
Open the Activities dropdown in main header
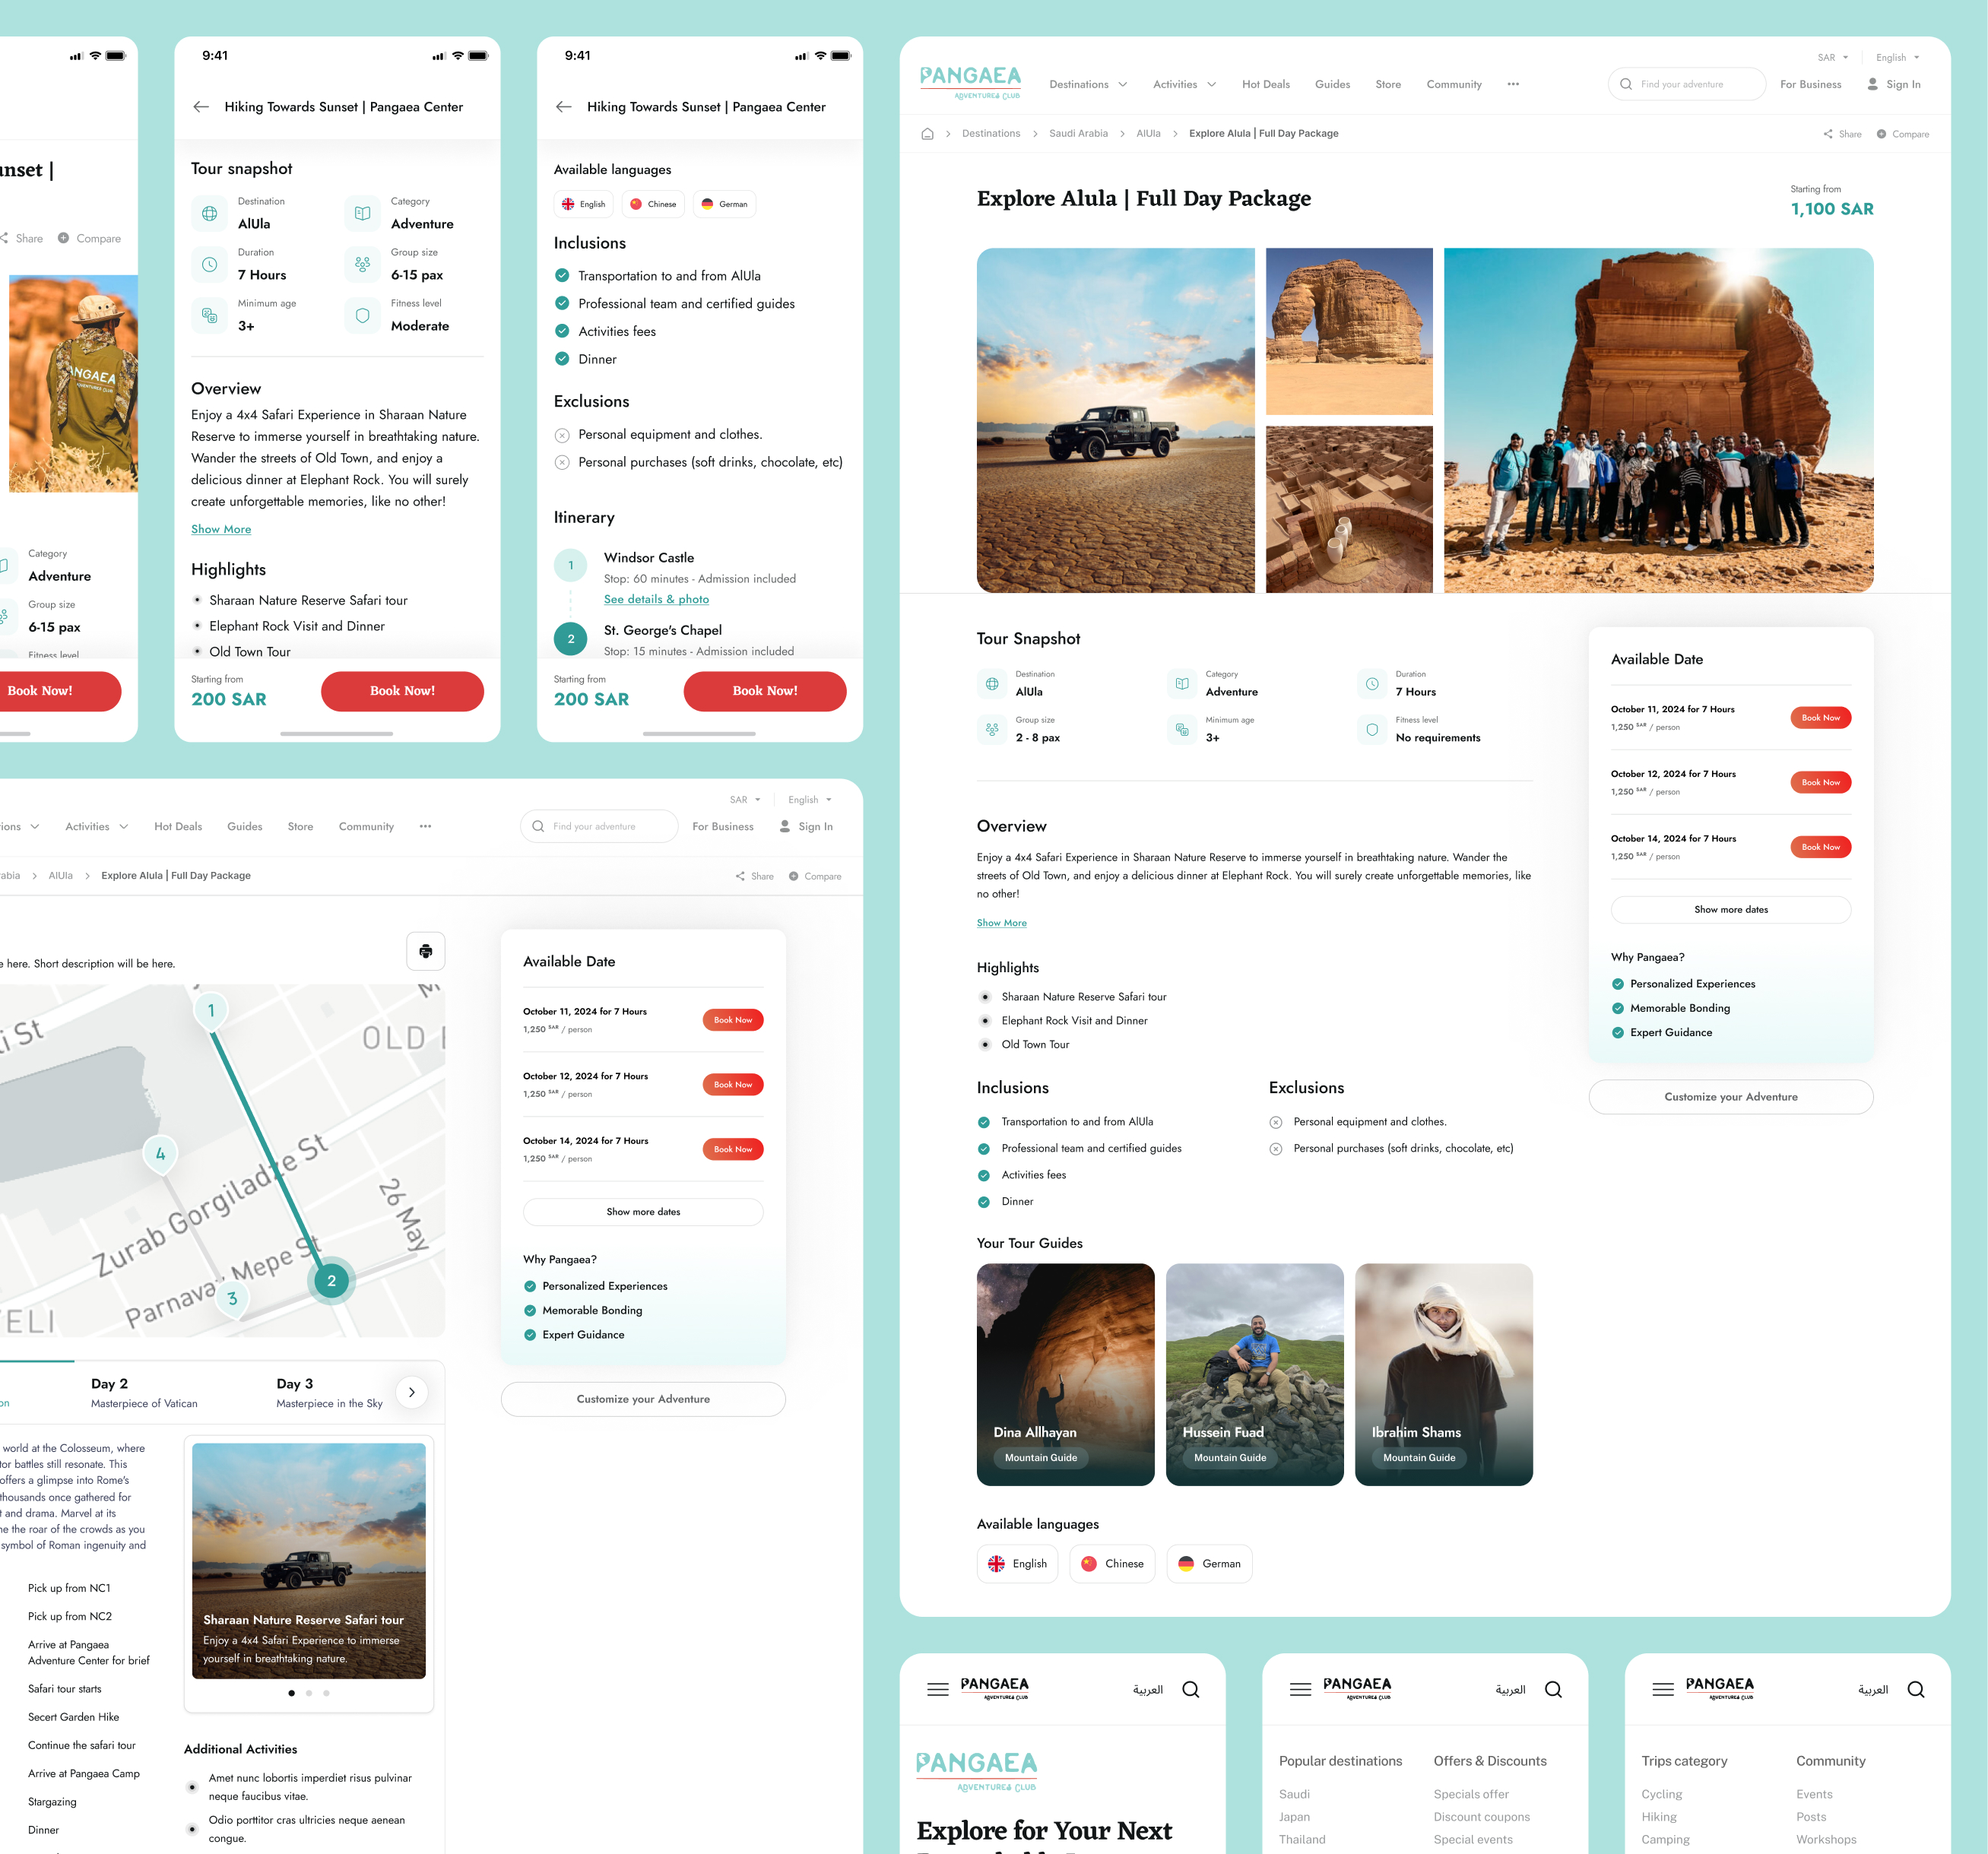[x=1184, y=85]
